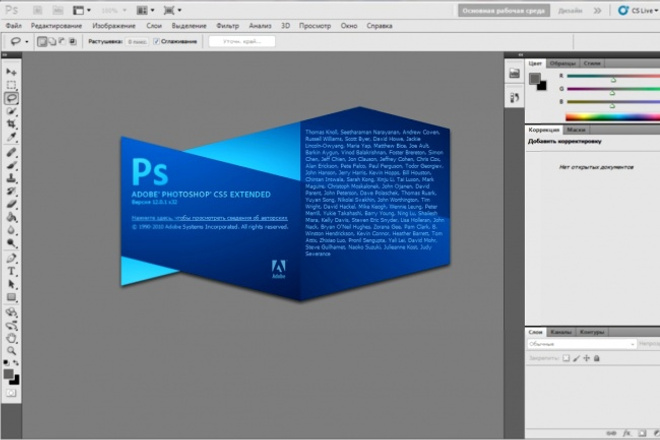Toggle lock transparent pixels in Слои panel
Viewport: 660px width, 440px height.
(x=566, y=358)
